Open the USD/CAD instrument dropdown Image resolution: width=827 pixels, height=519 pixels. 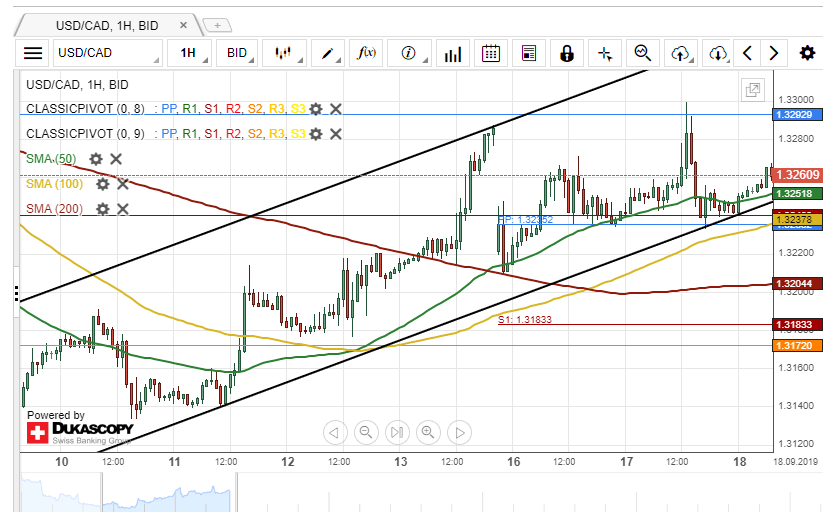(107, 53)
